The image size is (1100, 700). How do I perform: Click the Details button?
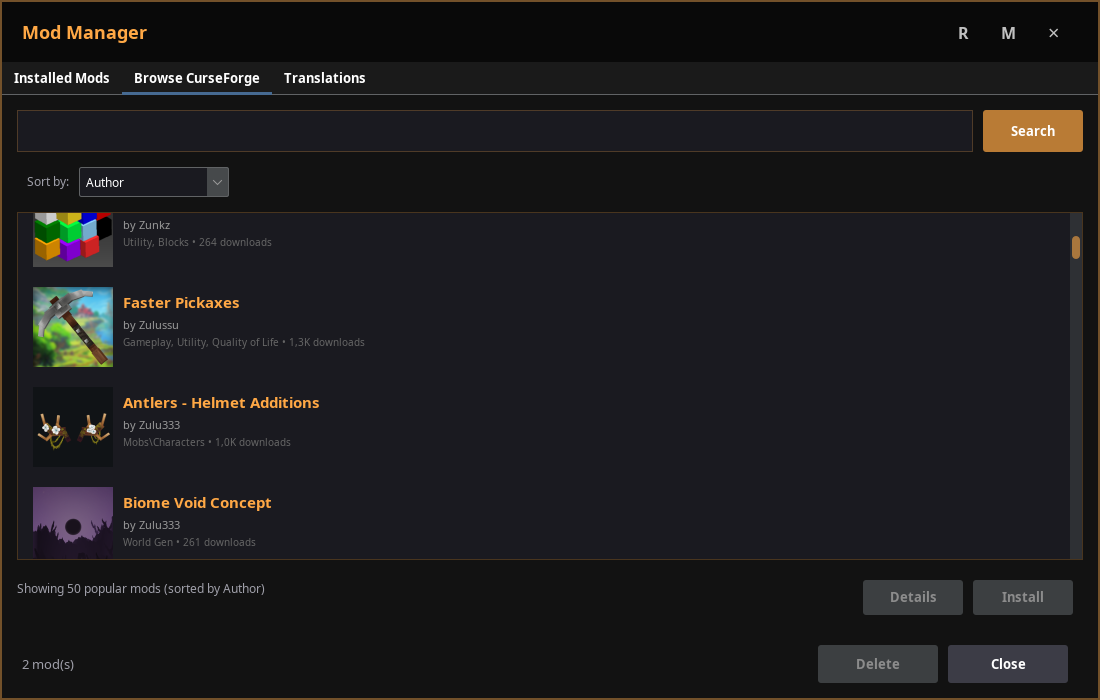[912, 597]
